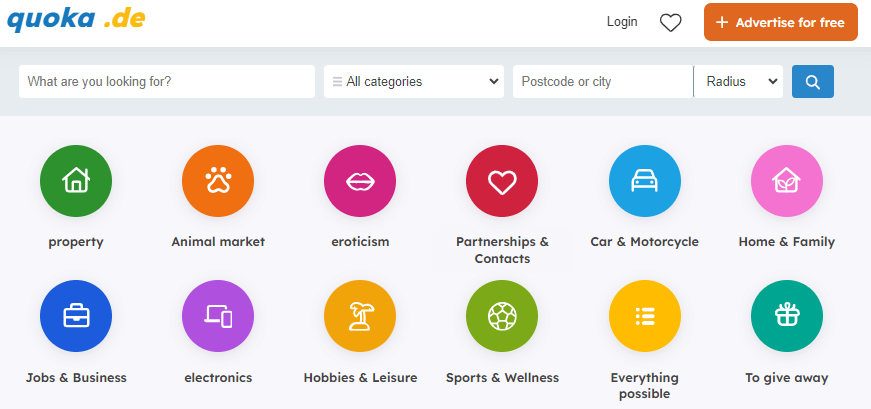
Task: Open the Hobbies & Leisure palm icon
Action: click(360, 316)
